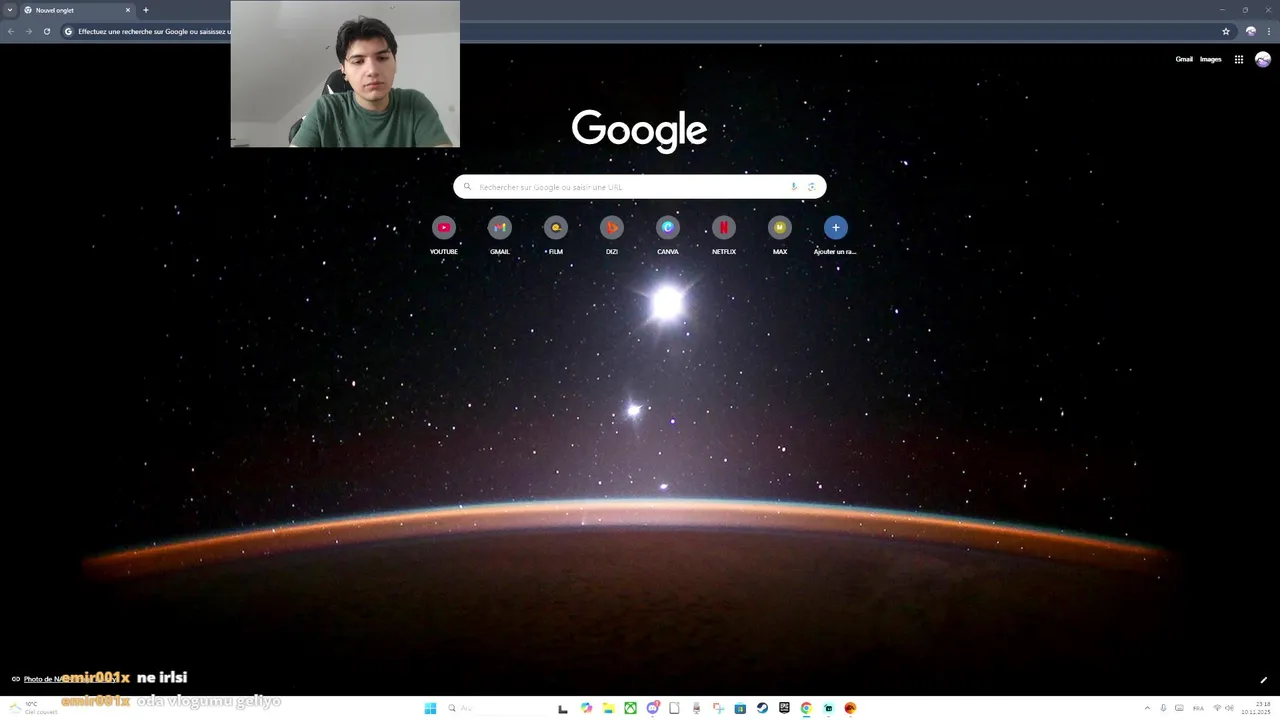Open network settings in system tray
The width and height of the screenshot is (1280, 720).
pyautogui.click(x=1217, y=708)
